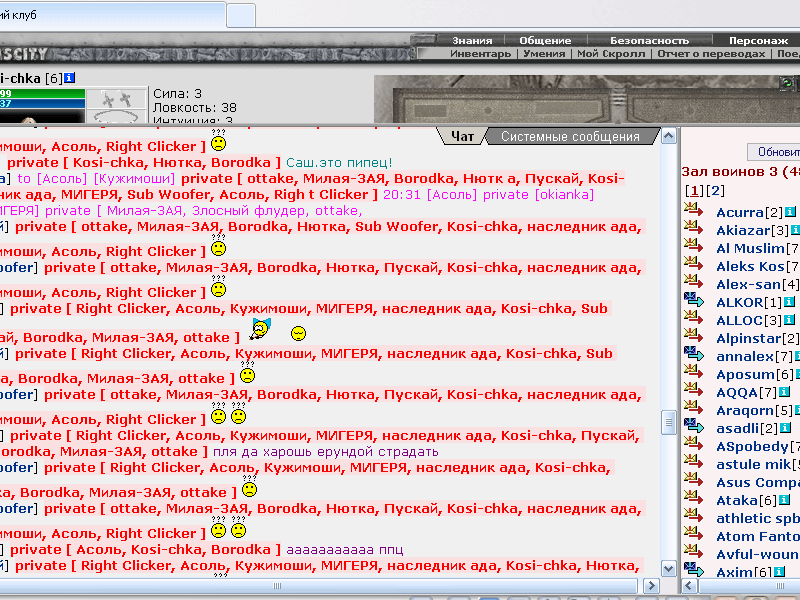
Task: Open the Знания menu
Action: 472,40
